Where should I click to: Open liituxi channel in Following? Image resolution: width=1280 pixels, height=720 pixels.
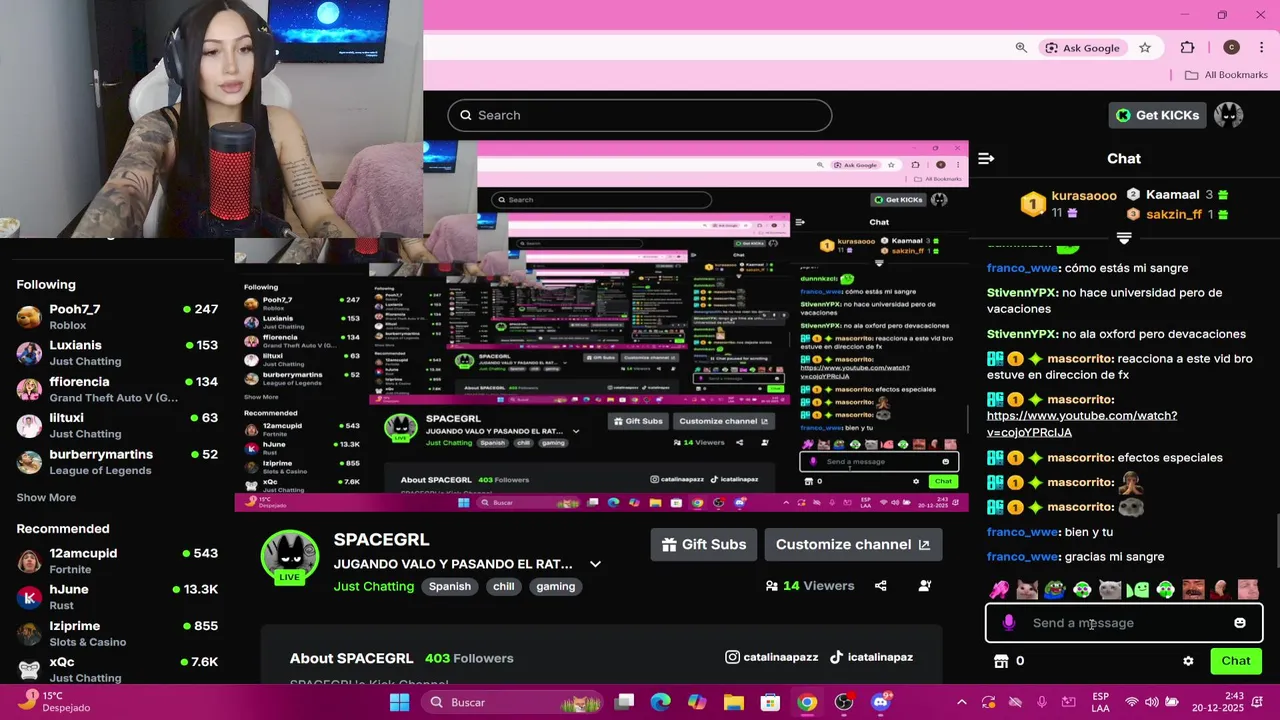(117, 426)
